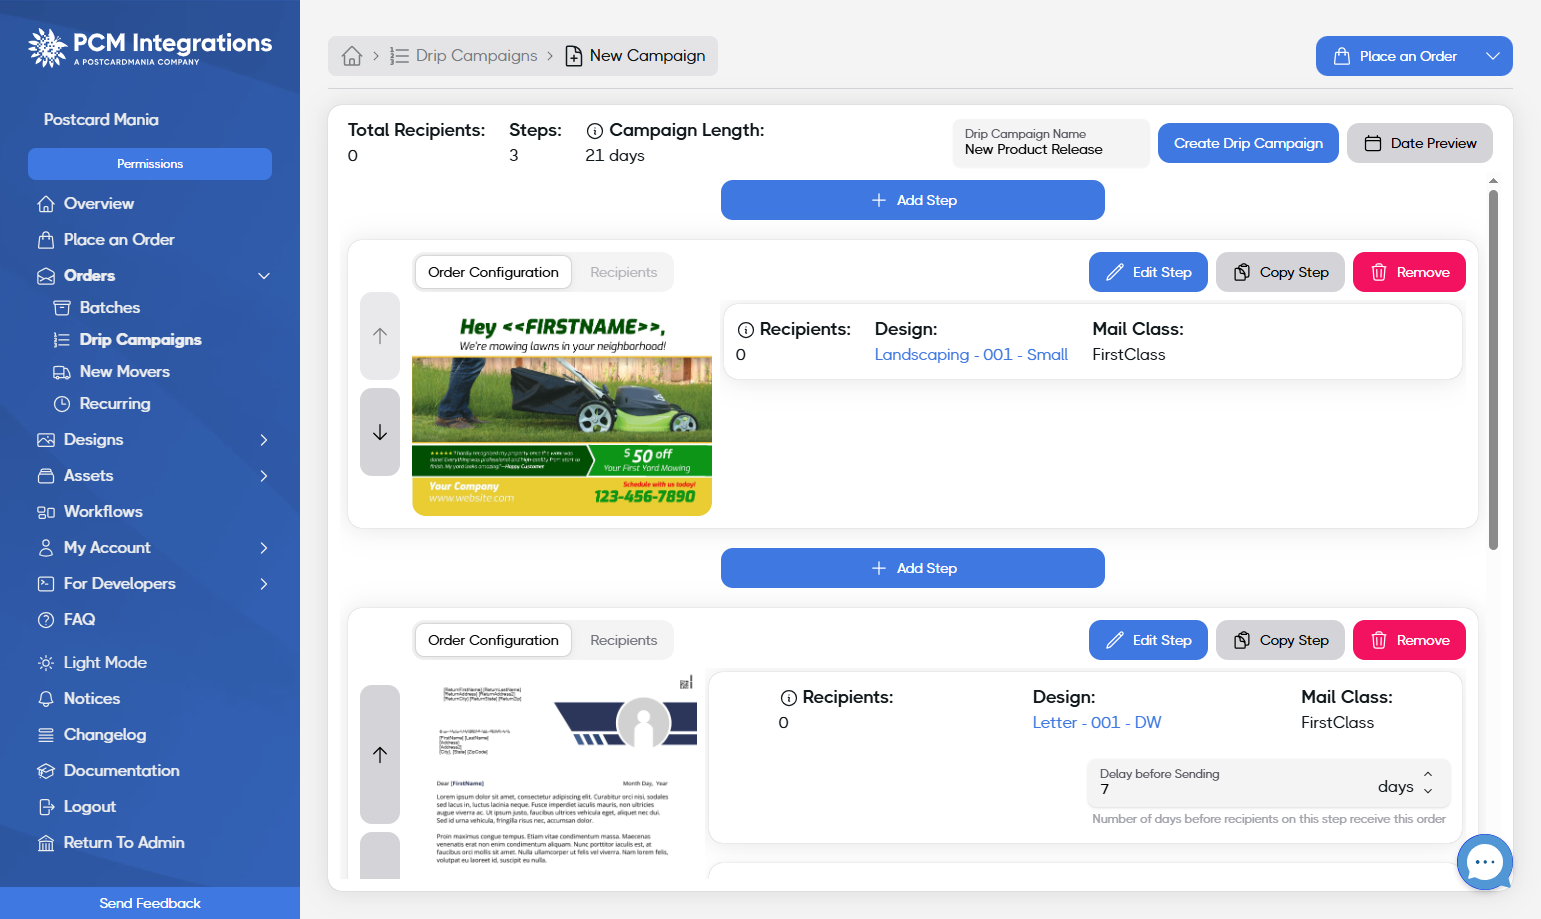The width and height of the screenshot is (1541, 919).
Task: Open the Date Preview
Action: (1420, 143)
